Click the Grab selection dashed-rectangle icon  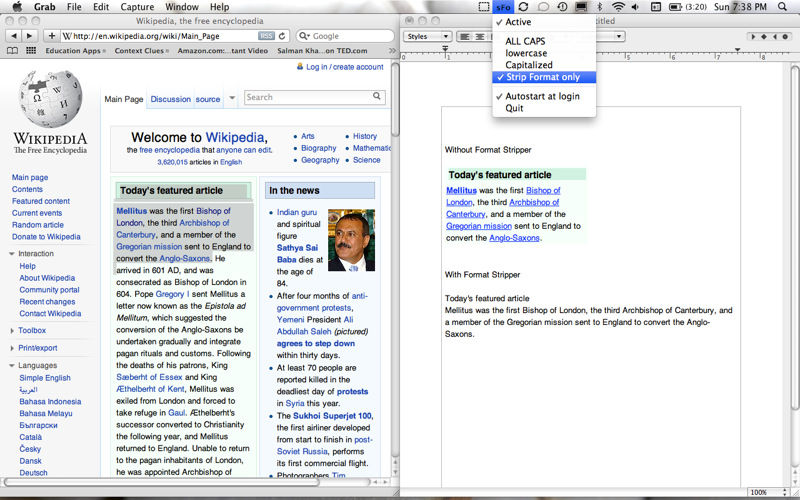click(484, 7)
